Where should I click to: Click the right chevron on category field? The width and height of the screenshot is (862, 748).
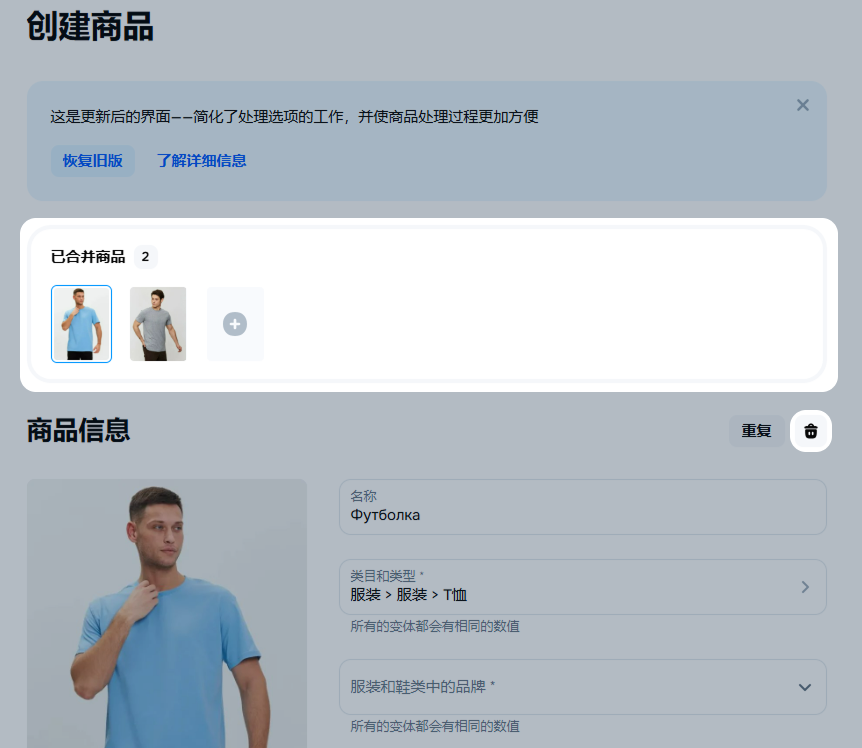pyautogui.click(x=805, y=587)
